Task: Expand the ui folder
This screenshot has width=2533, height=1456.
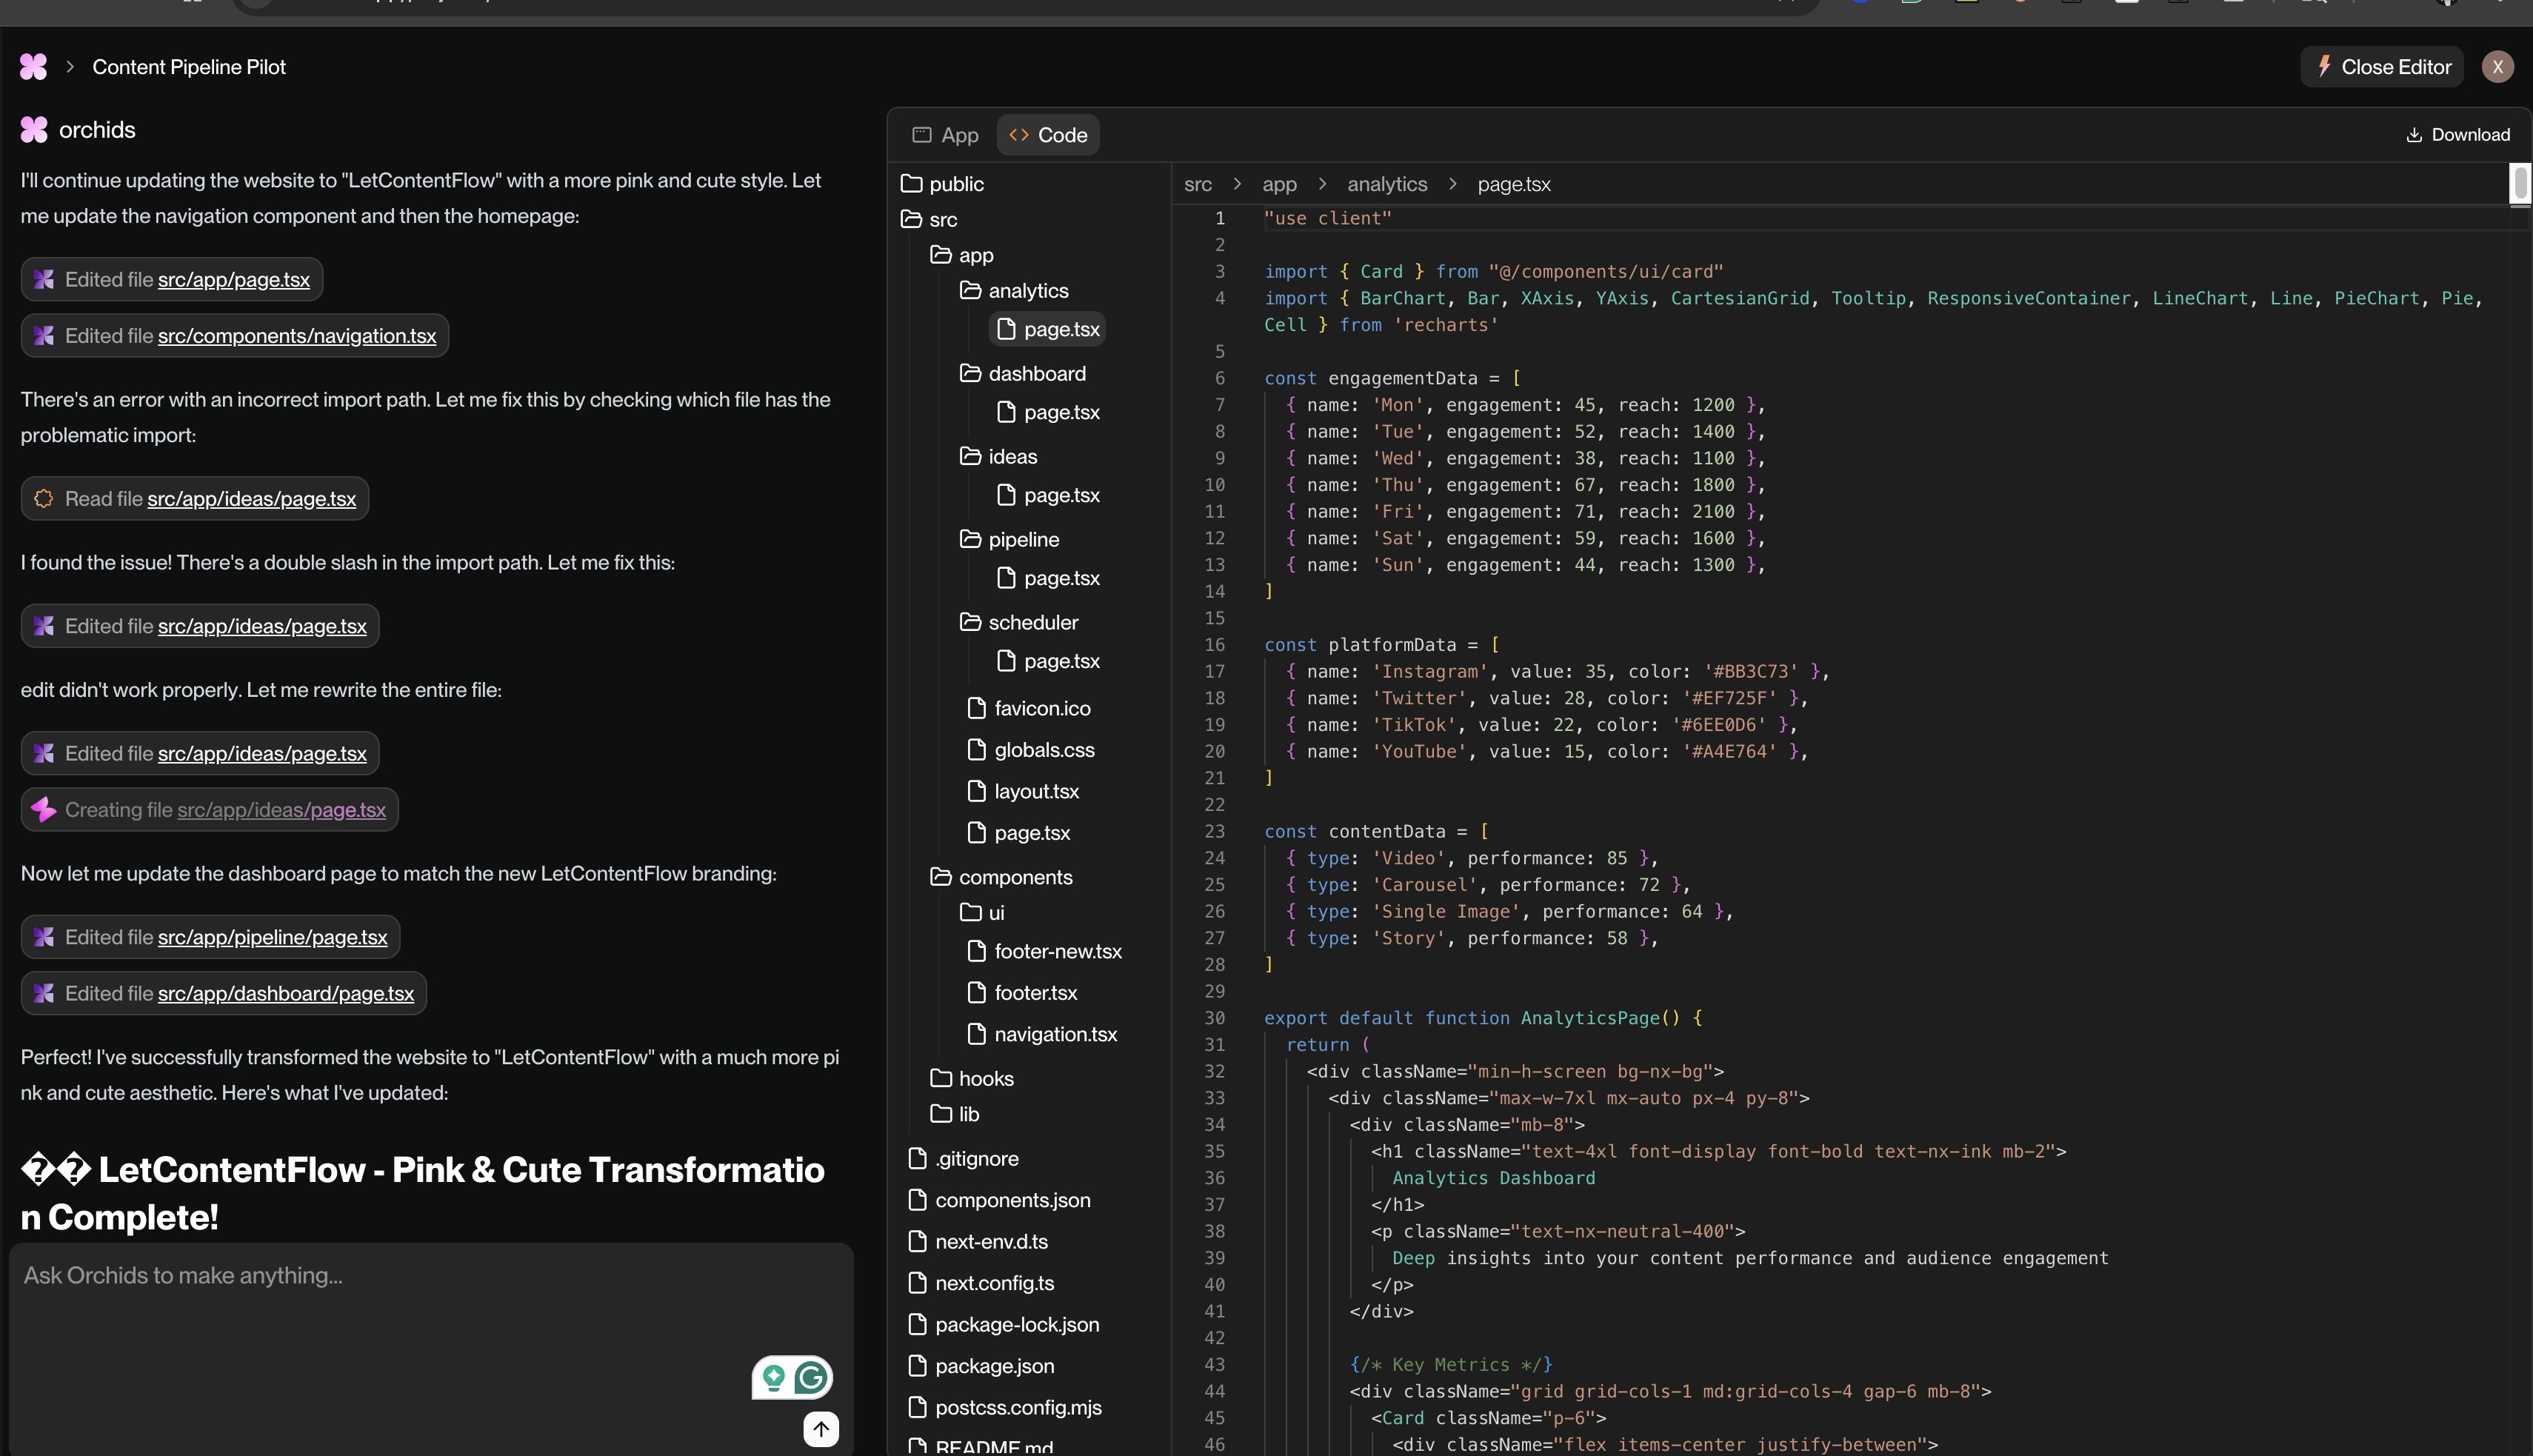Action: [x=995, y=912]
